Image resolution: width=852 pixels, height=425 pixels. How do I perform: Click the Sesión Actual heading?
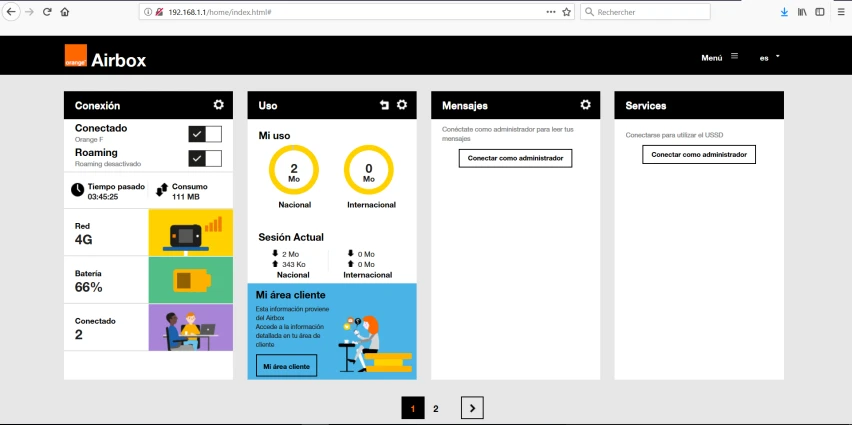pos(291,237)
